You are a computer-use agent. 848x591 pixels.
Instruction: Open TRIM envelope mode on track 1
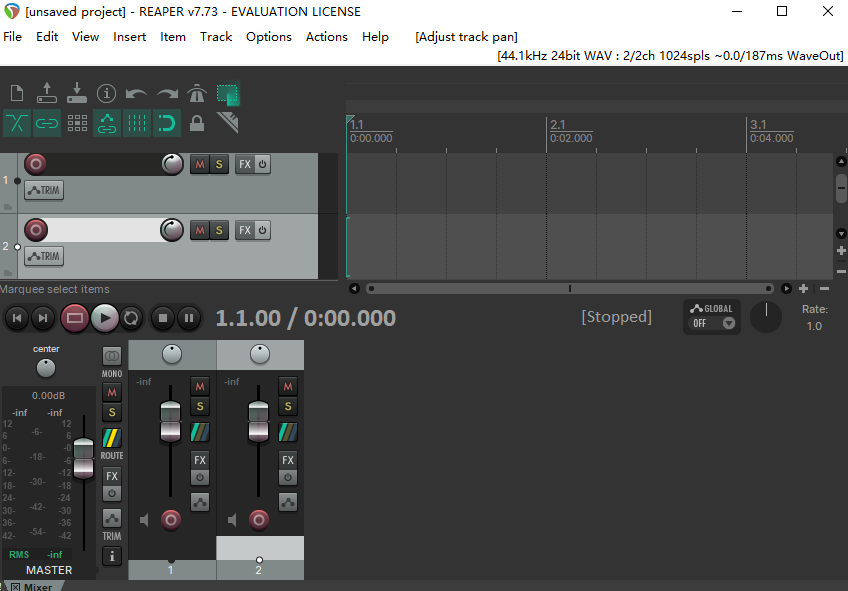point(44,190)
